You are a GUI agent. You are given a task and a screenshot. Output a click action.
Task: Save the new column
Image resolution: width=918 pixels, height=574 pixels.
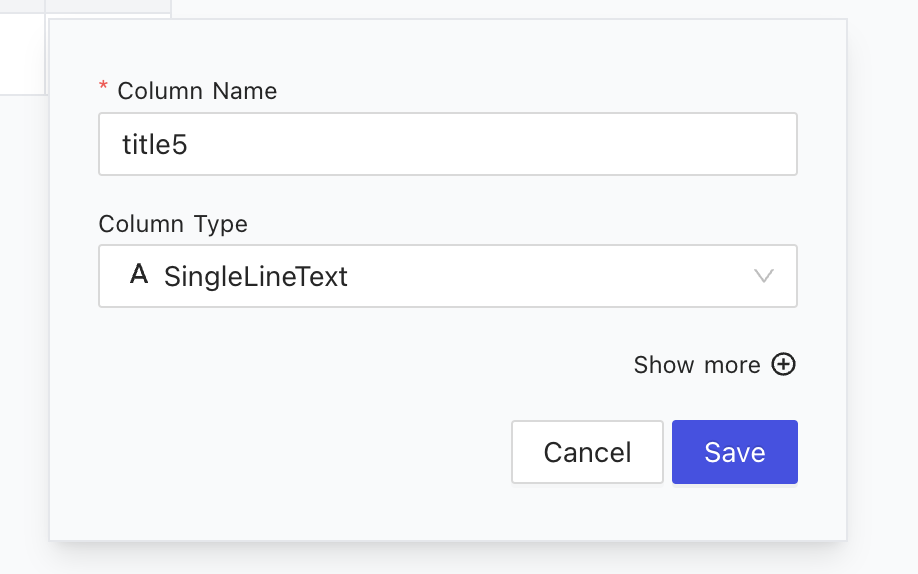735,452
